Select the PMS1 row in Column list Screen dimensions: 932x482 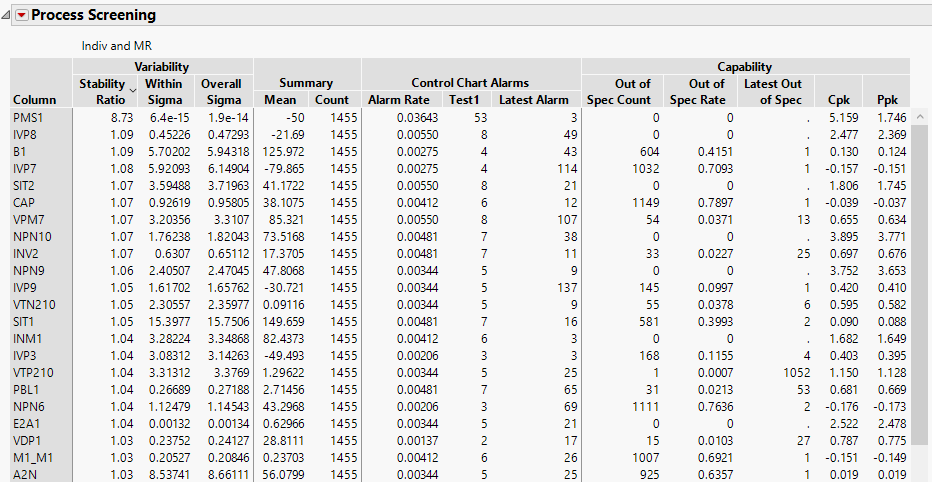pos(27,118)
